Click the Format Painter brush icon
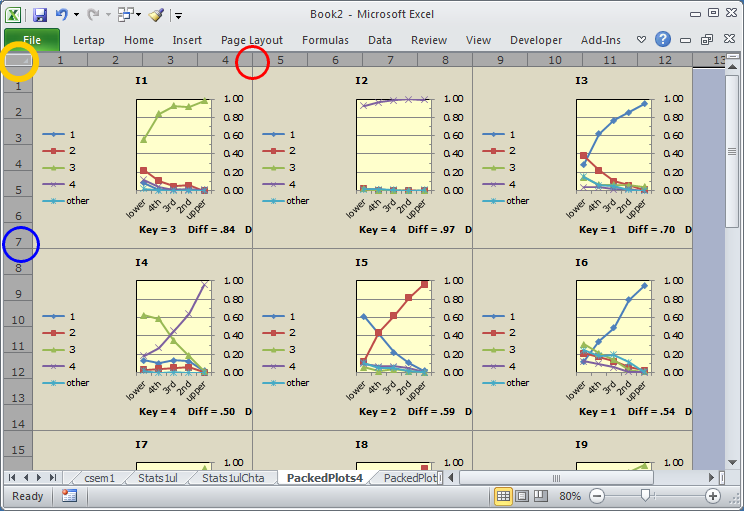744x511 pixels. (156, 15)
